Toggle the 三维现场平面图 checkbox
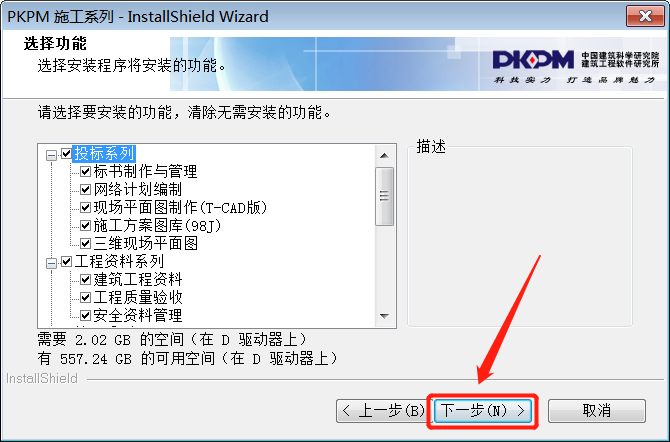 coord(85,243)
